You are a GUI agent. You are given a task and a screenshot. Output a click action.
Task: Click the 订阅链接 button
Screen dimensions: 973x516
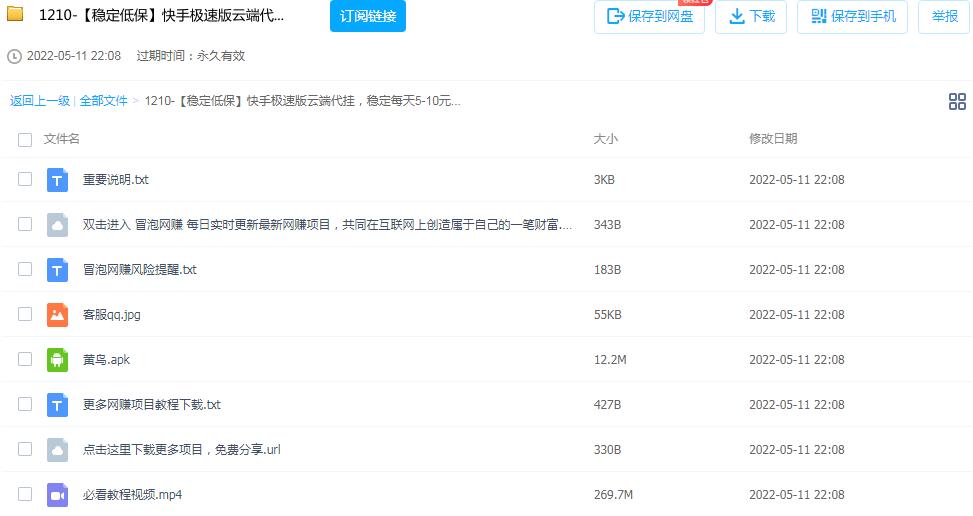pos(368,16)
